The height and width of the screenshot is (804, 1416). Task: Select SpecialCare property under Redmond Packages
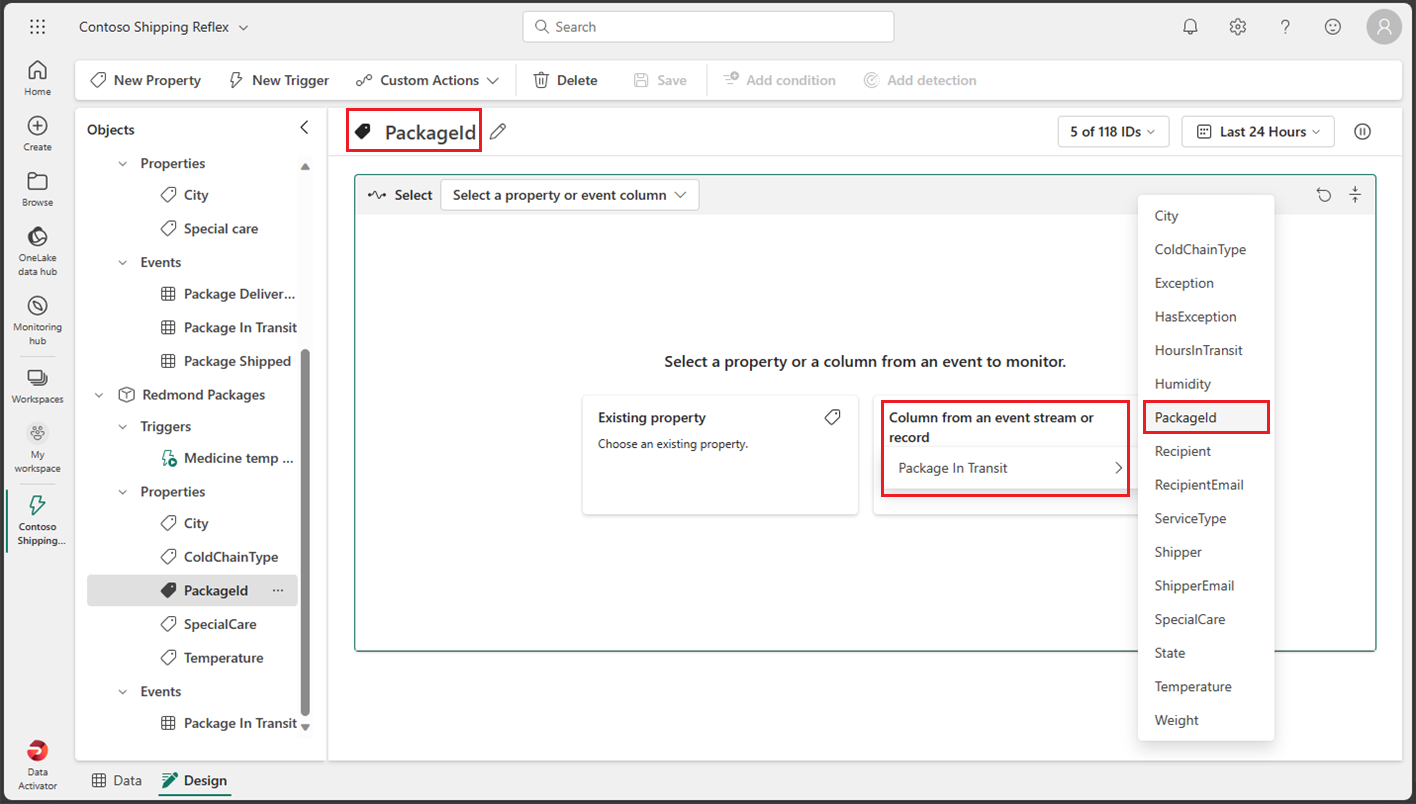(208, 624)
